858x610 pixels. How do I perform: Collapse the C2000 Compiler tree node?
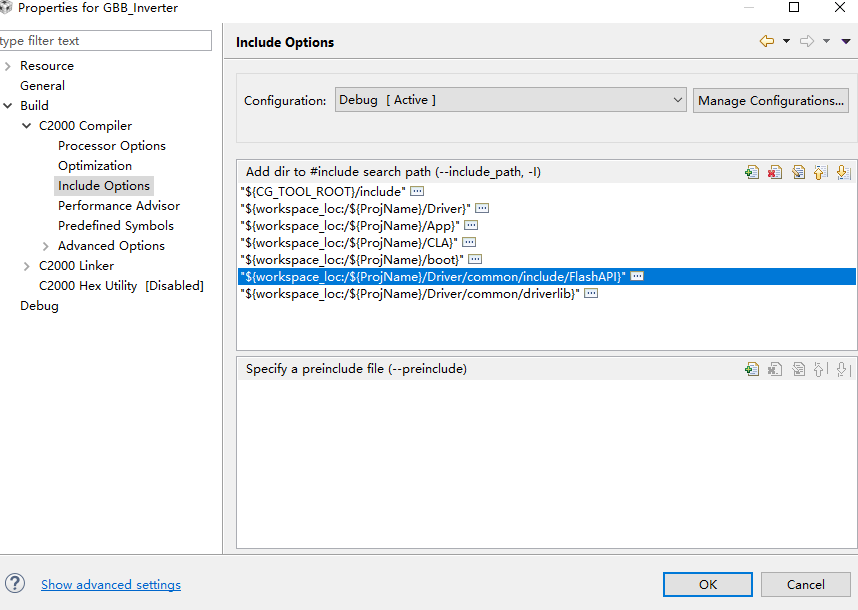[27, 126]
